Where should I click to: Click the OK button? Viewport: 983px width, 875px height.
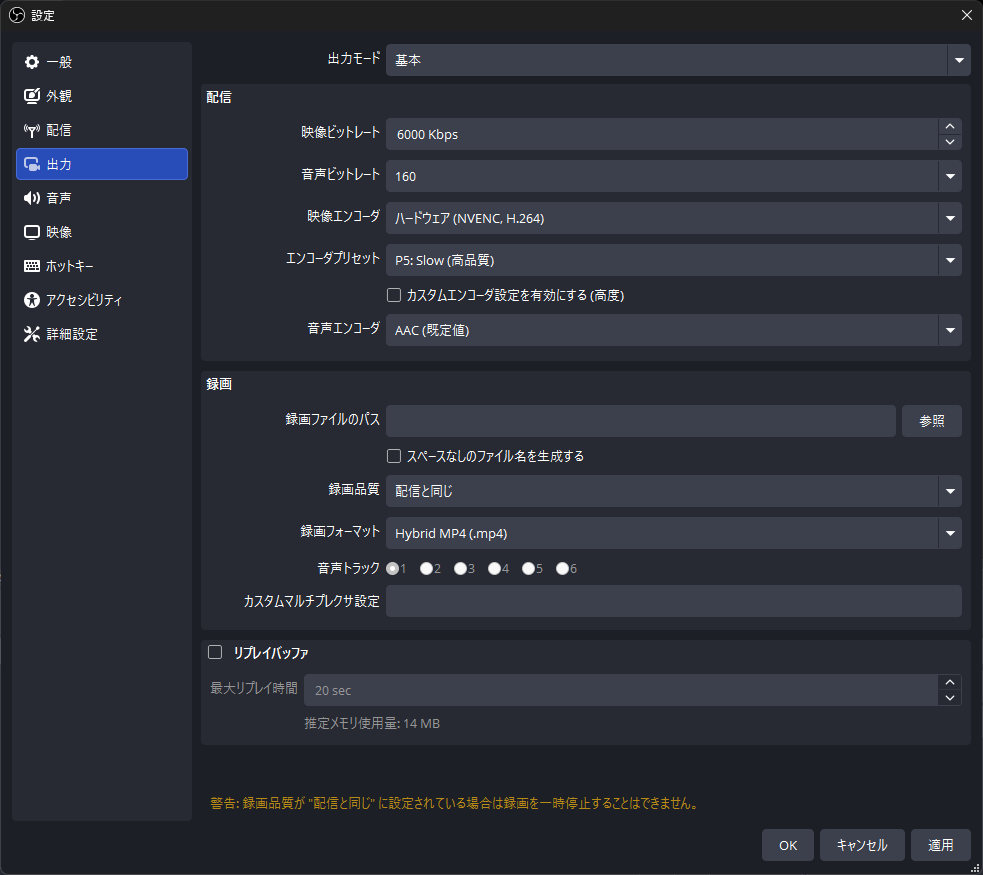[x=788, y=846]
